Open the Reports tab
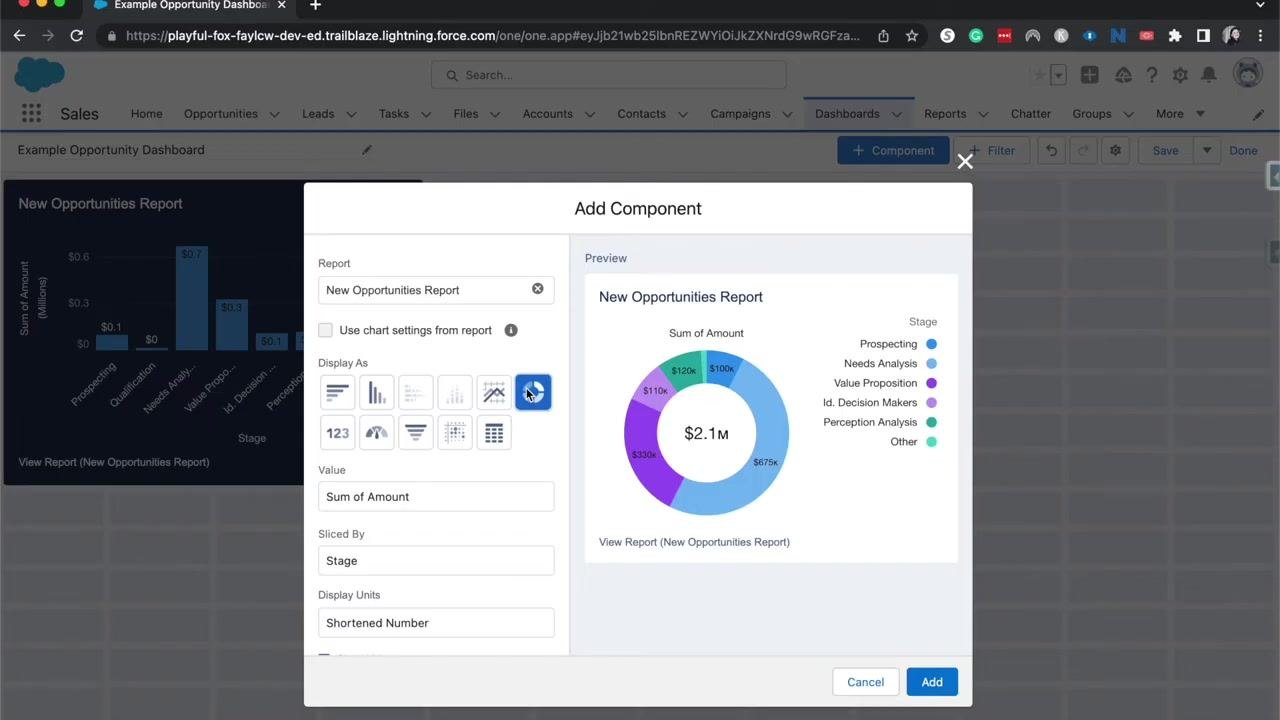This screenshot has height=720, width=1280. [945, 114]
